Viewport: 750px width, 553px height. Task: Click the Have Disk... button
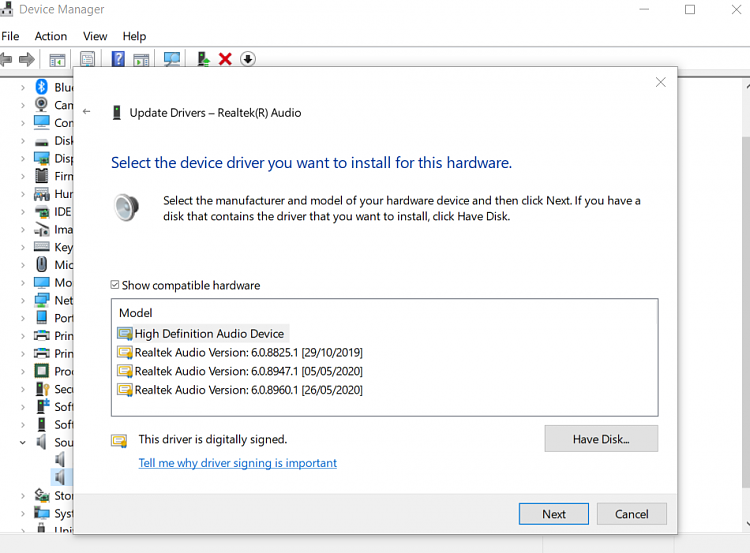(x=601, y=439)
